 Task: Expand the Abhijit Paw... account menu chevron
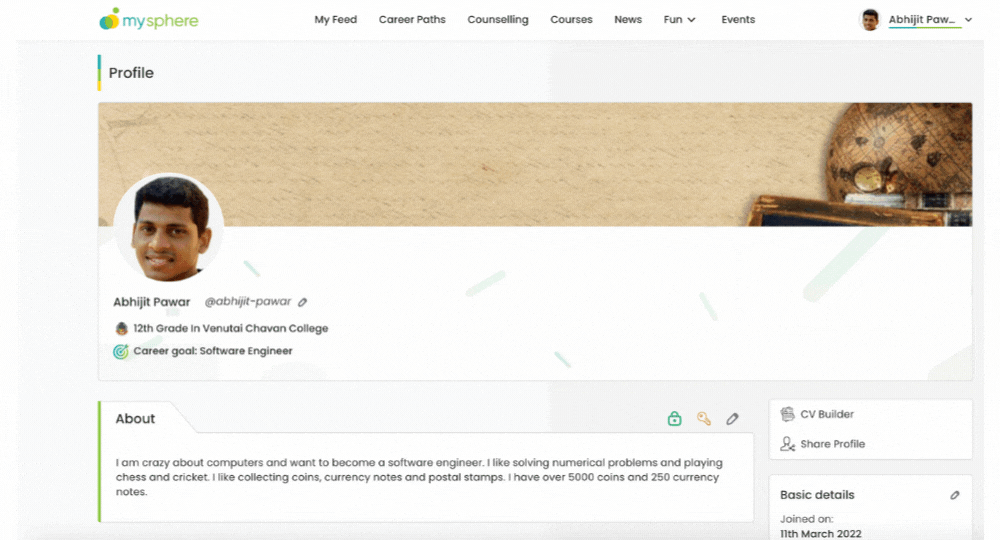point(968,20)
